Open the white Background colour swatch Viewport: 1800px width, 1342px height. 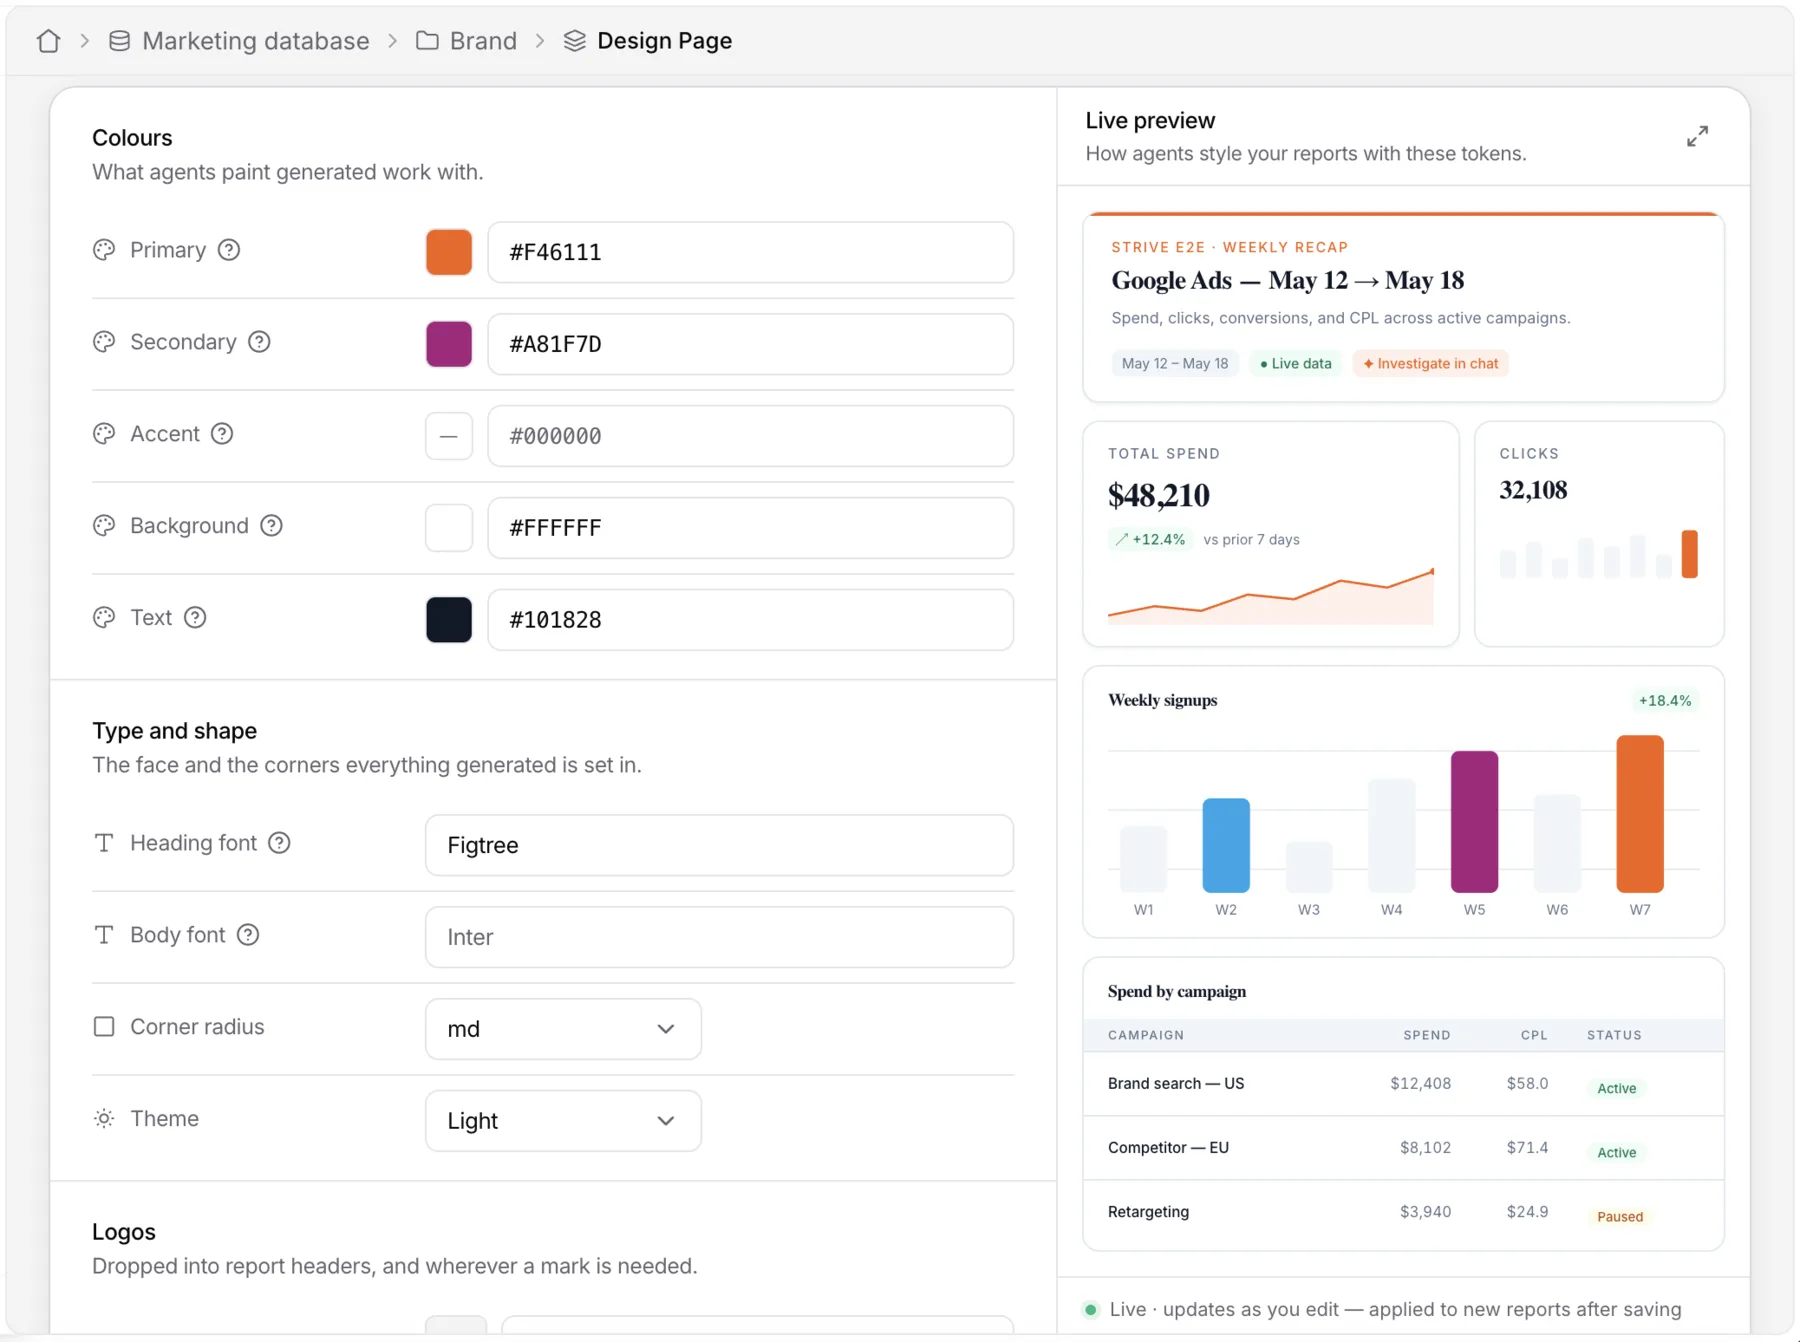pos(449,528)
